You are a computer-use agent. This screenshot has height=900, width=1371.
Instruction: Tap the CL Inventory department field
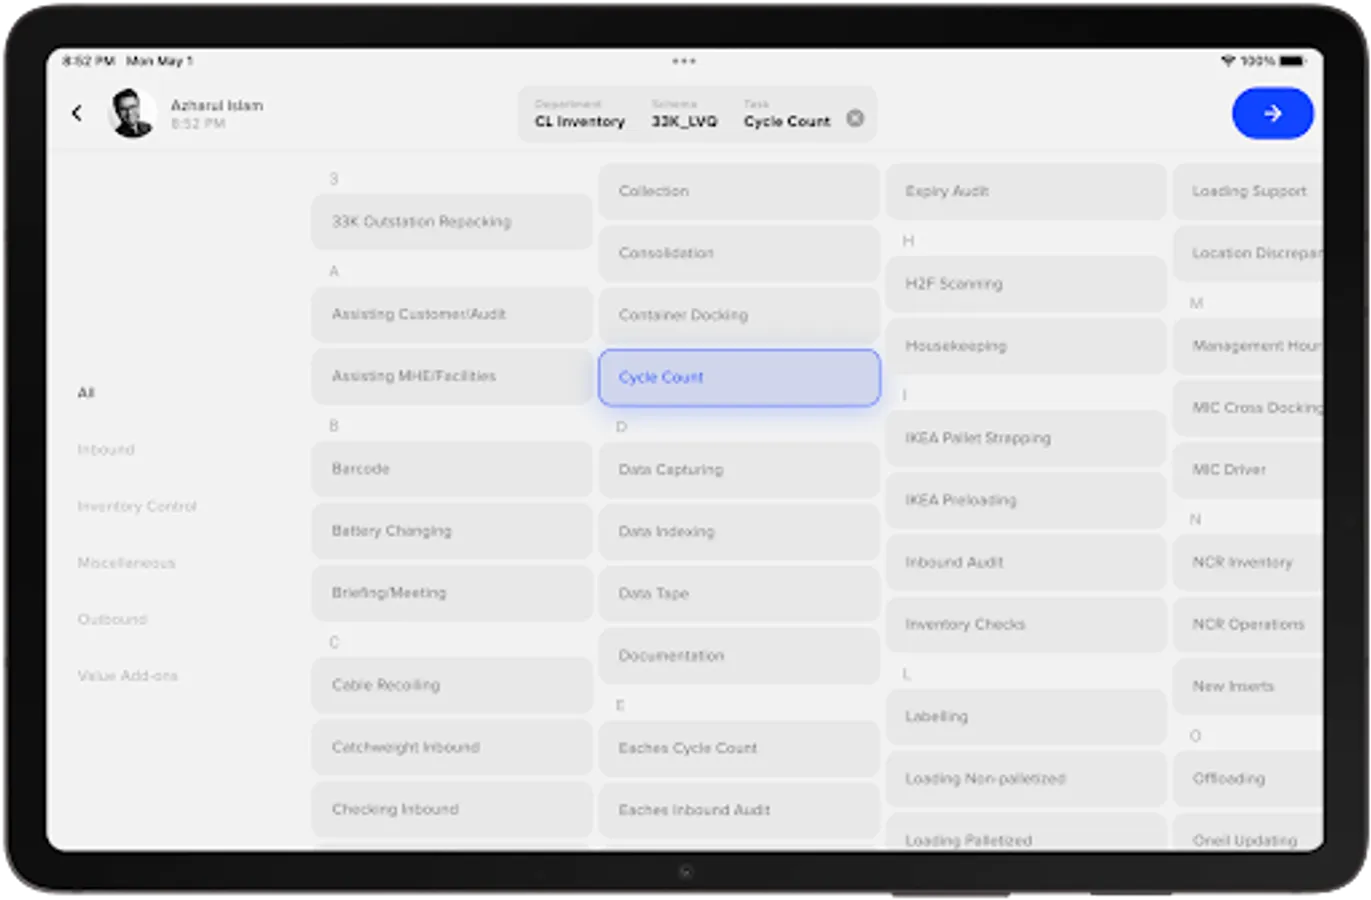pyautogui.click(x=580, y=114)
